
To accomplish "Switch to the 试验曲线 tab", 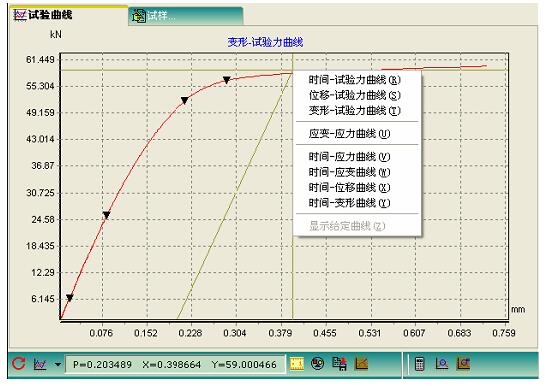I will coord(43,15).
